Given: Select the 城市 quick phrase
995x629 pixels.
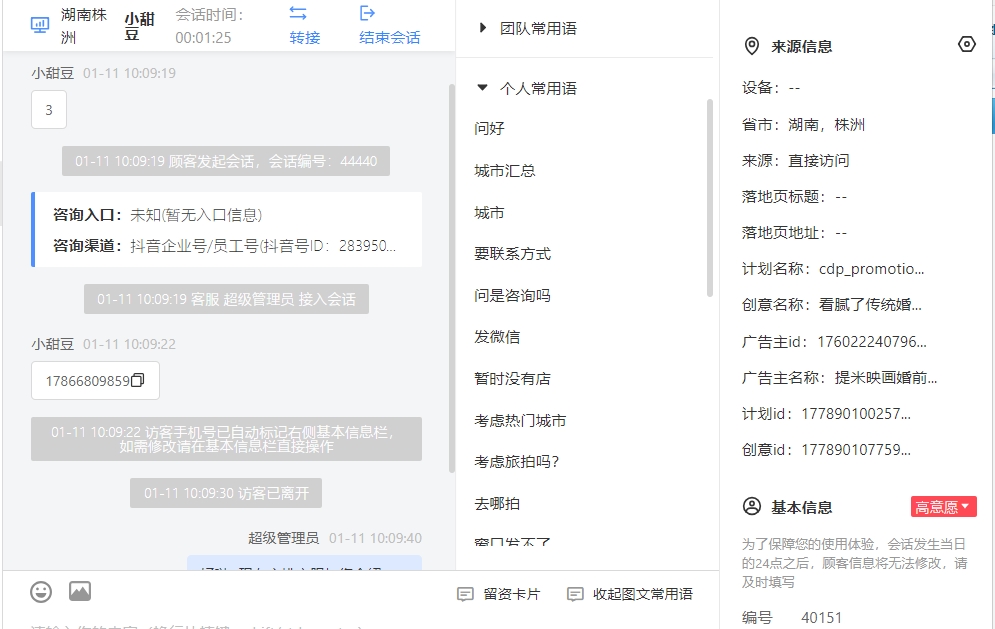Looking at the screenshot, I should [x=489, y=213].
